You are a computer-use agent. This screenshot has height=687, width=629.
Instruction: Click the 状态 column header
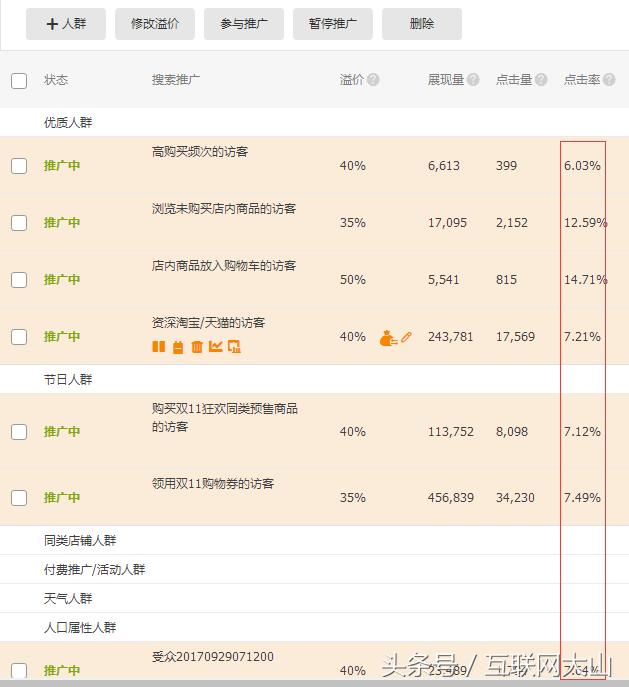(56, 80)
